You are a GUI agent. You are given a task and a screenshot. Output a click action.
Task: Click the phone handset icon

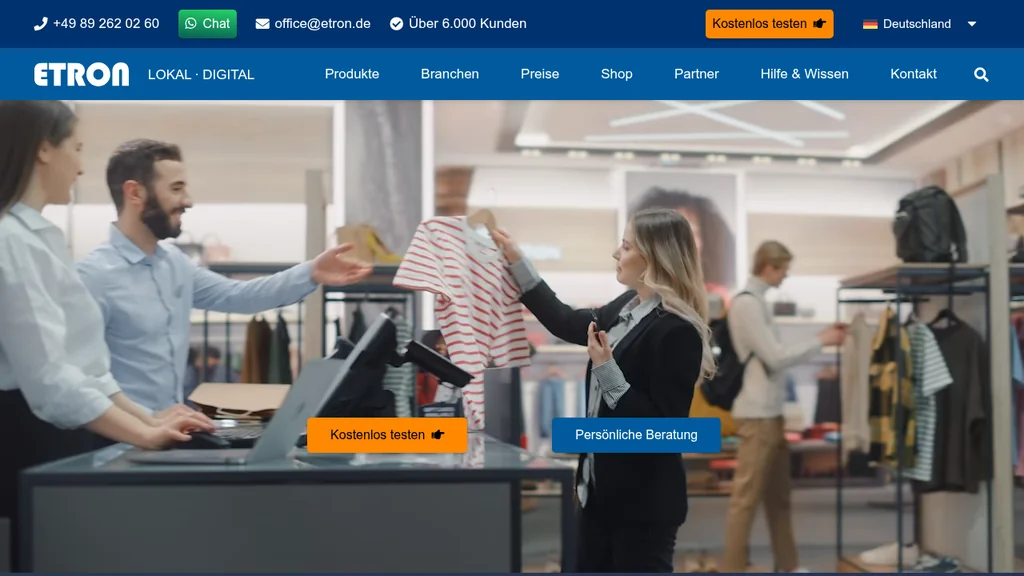(x=40, y=24)
